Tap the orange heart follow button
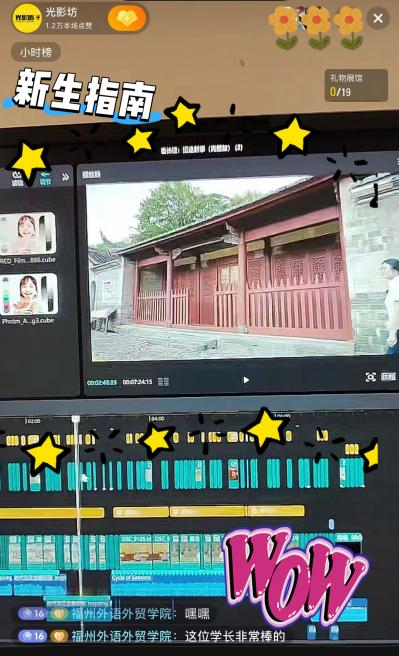Screen dimensions: 399x656 click(127, 18)
